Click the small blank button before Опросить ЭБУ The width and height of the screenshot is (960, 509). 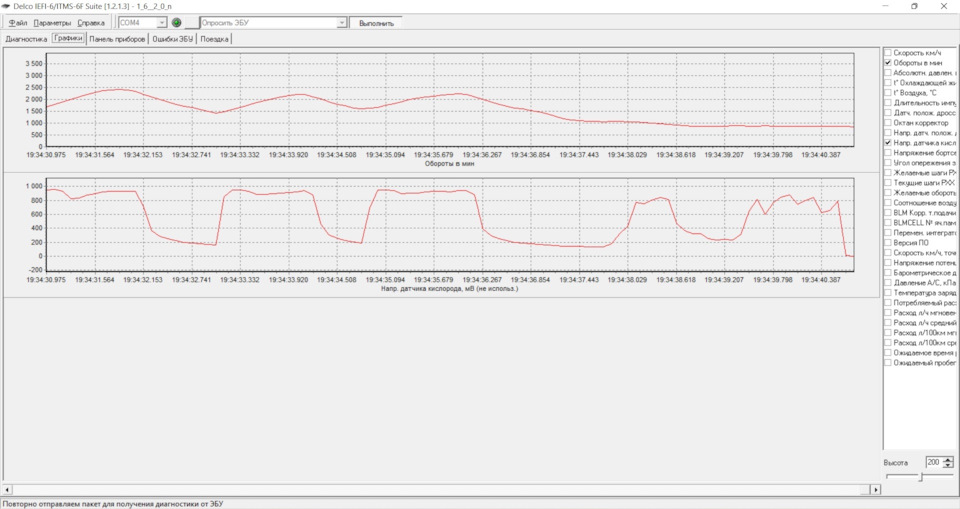(x=192, y=23)
